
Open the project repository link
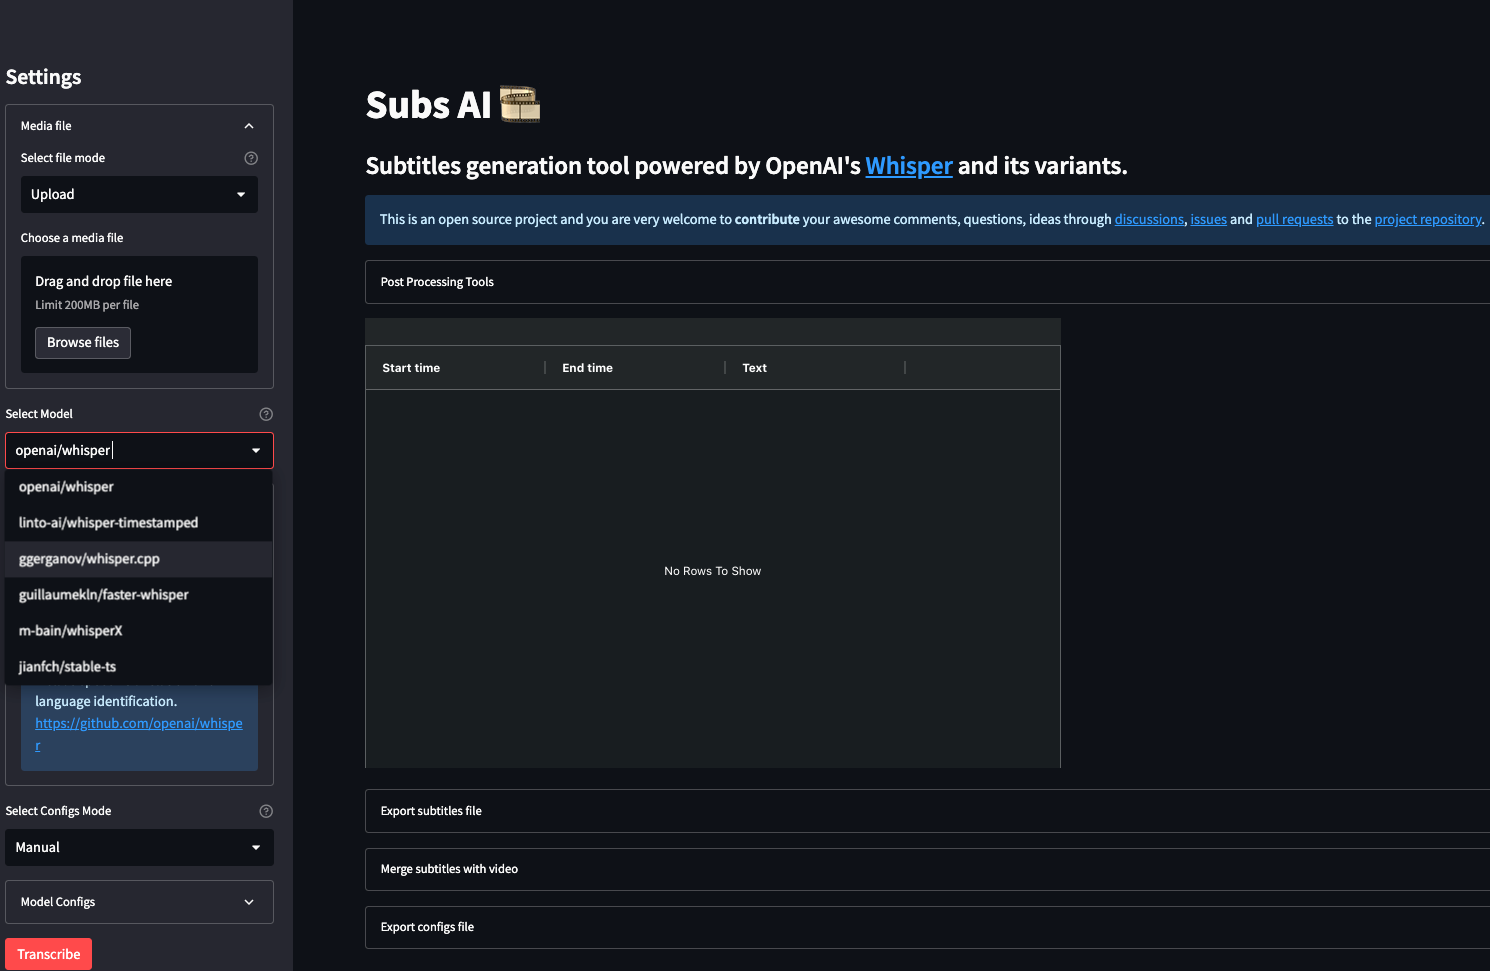click(1428, 219)
